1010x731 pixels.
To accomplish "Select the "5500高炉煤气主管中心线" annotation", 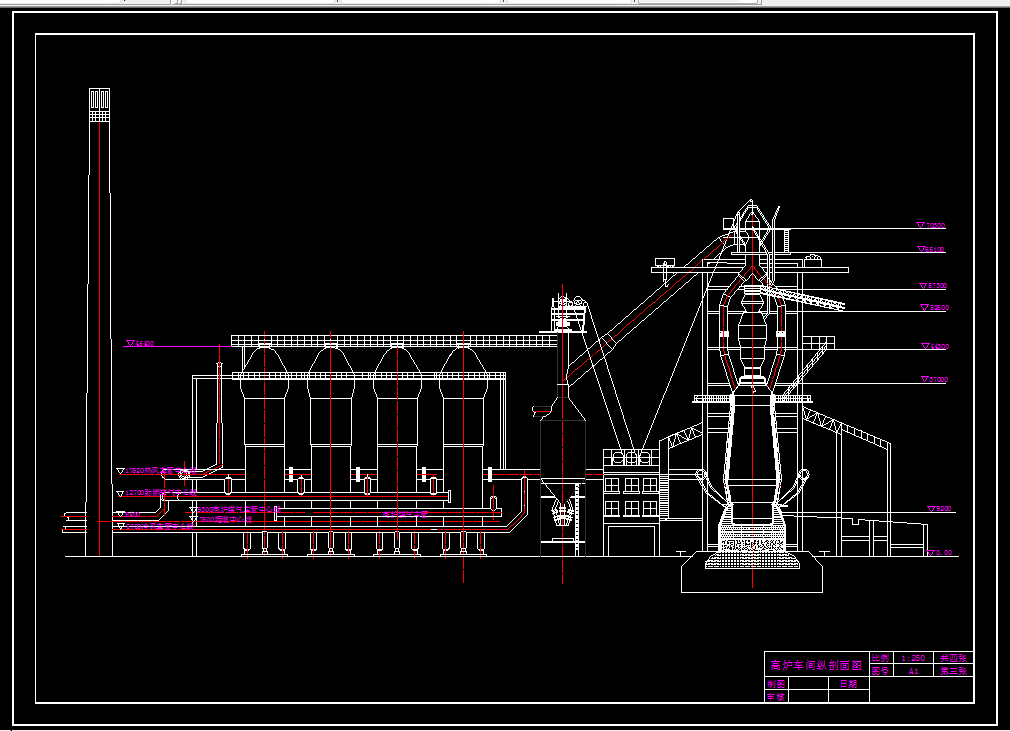I will pyautogui.click(x=239, y=509).
